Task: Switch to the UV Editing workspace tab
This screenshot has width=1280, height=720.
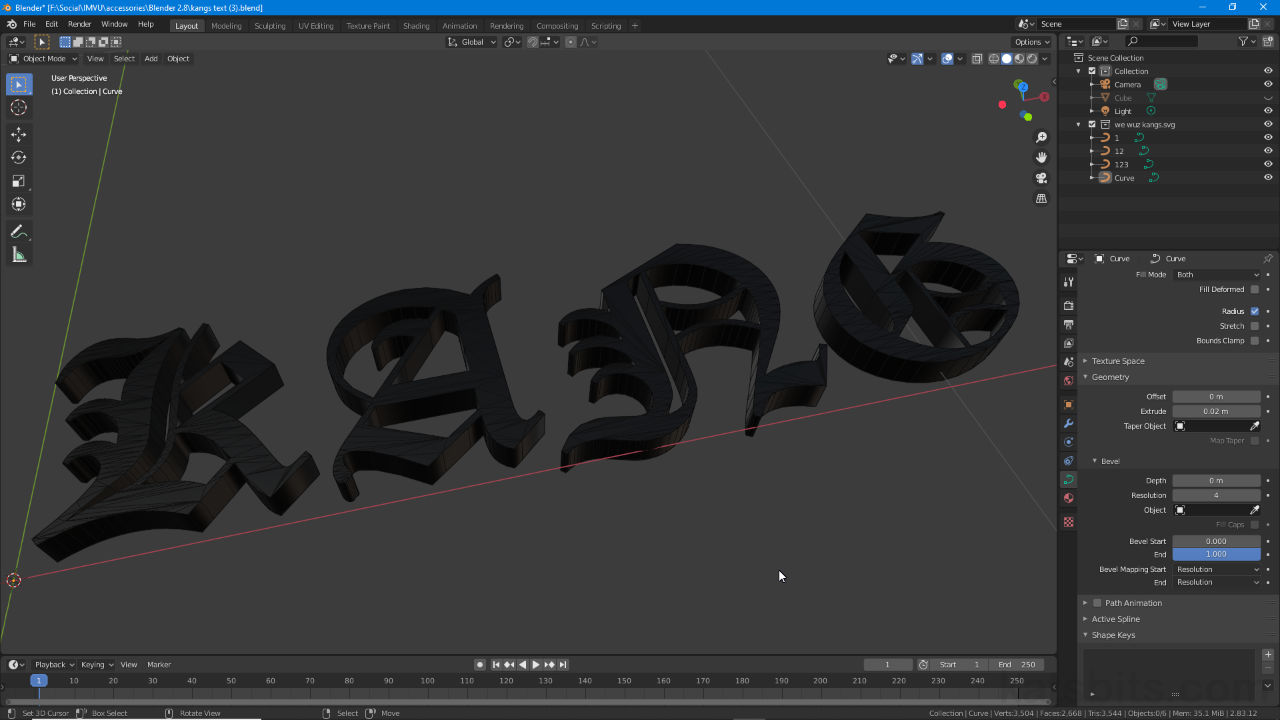Action: click(x=316, y=26)
